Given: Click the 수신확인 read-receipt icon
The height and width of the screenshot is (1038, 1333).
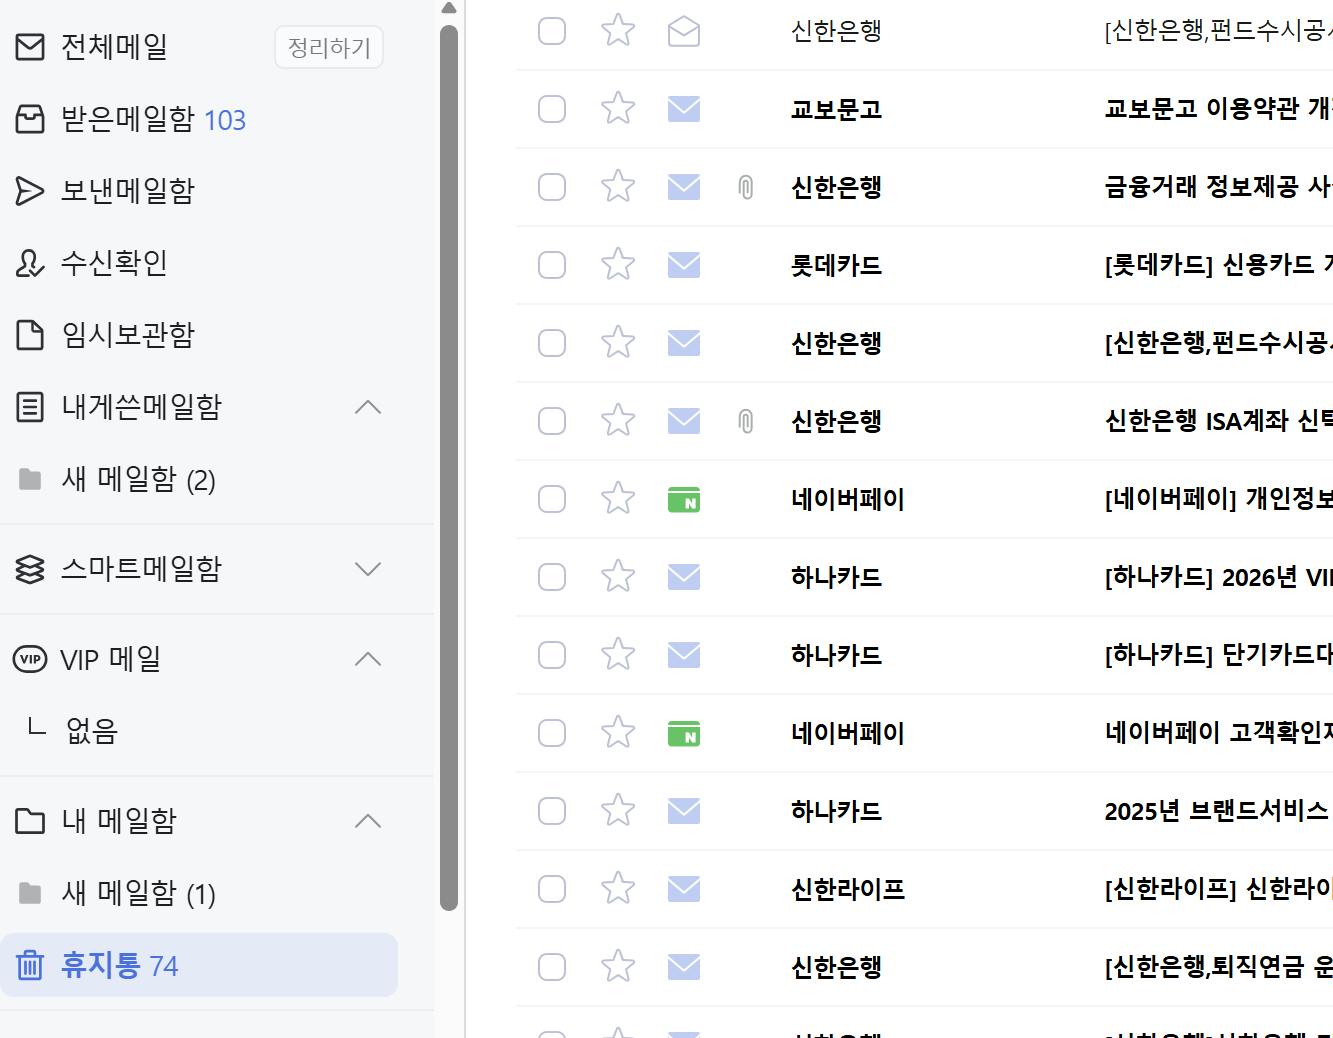Looking at the screenshot, I should pos(30,263).
